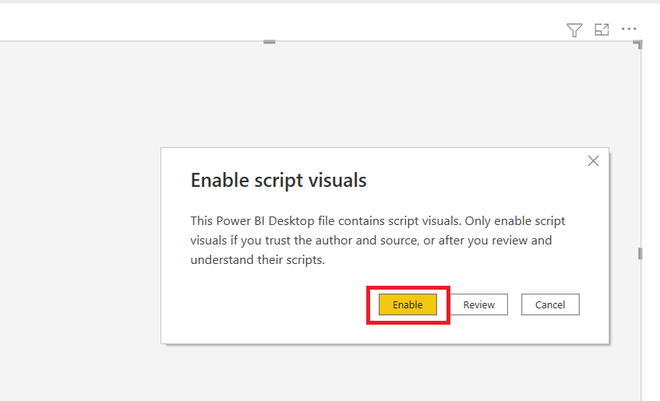Click the white page area below the dialog
The width and height of the screenshot is (660, 401).
coord(385,374)
